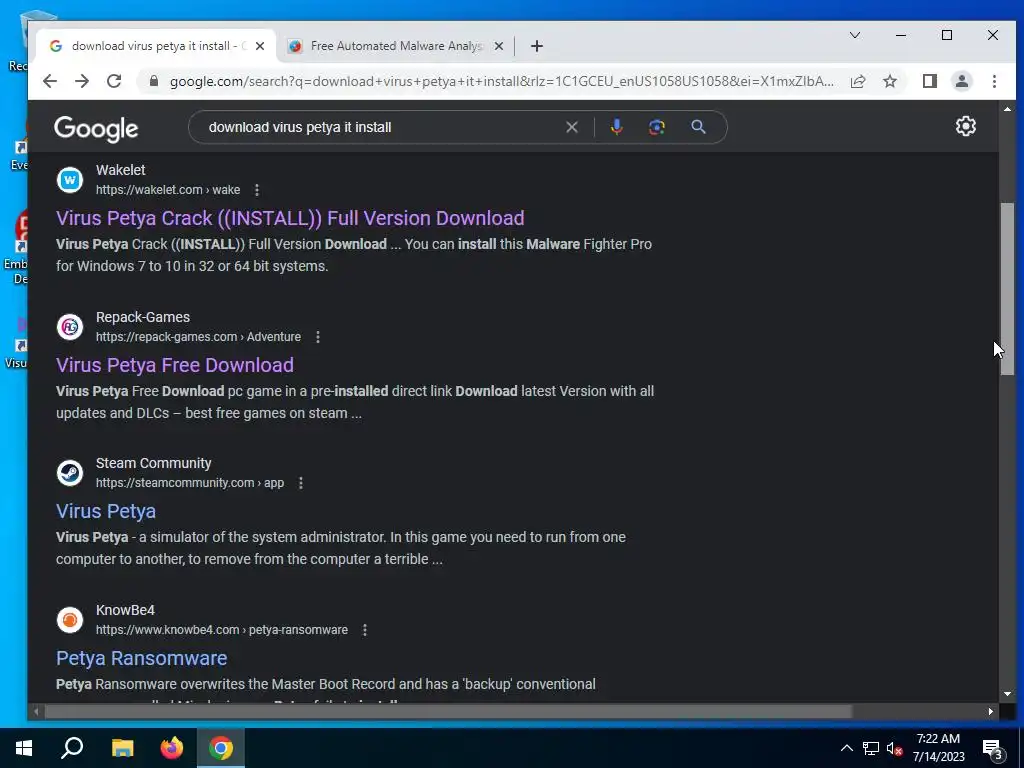Screen dimensions: 1024x768
Task: Click the Steam Community favicon
Action: pos(70,473)
